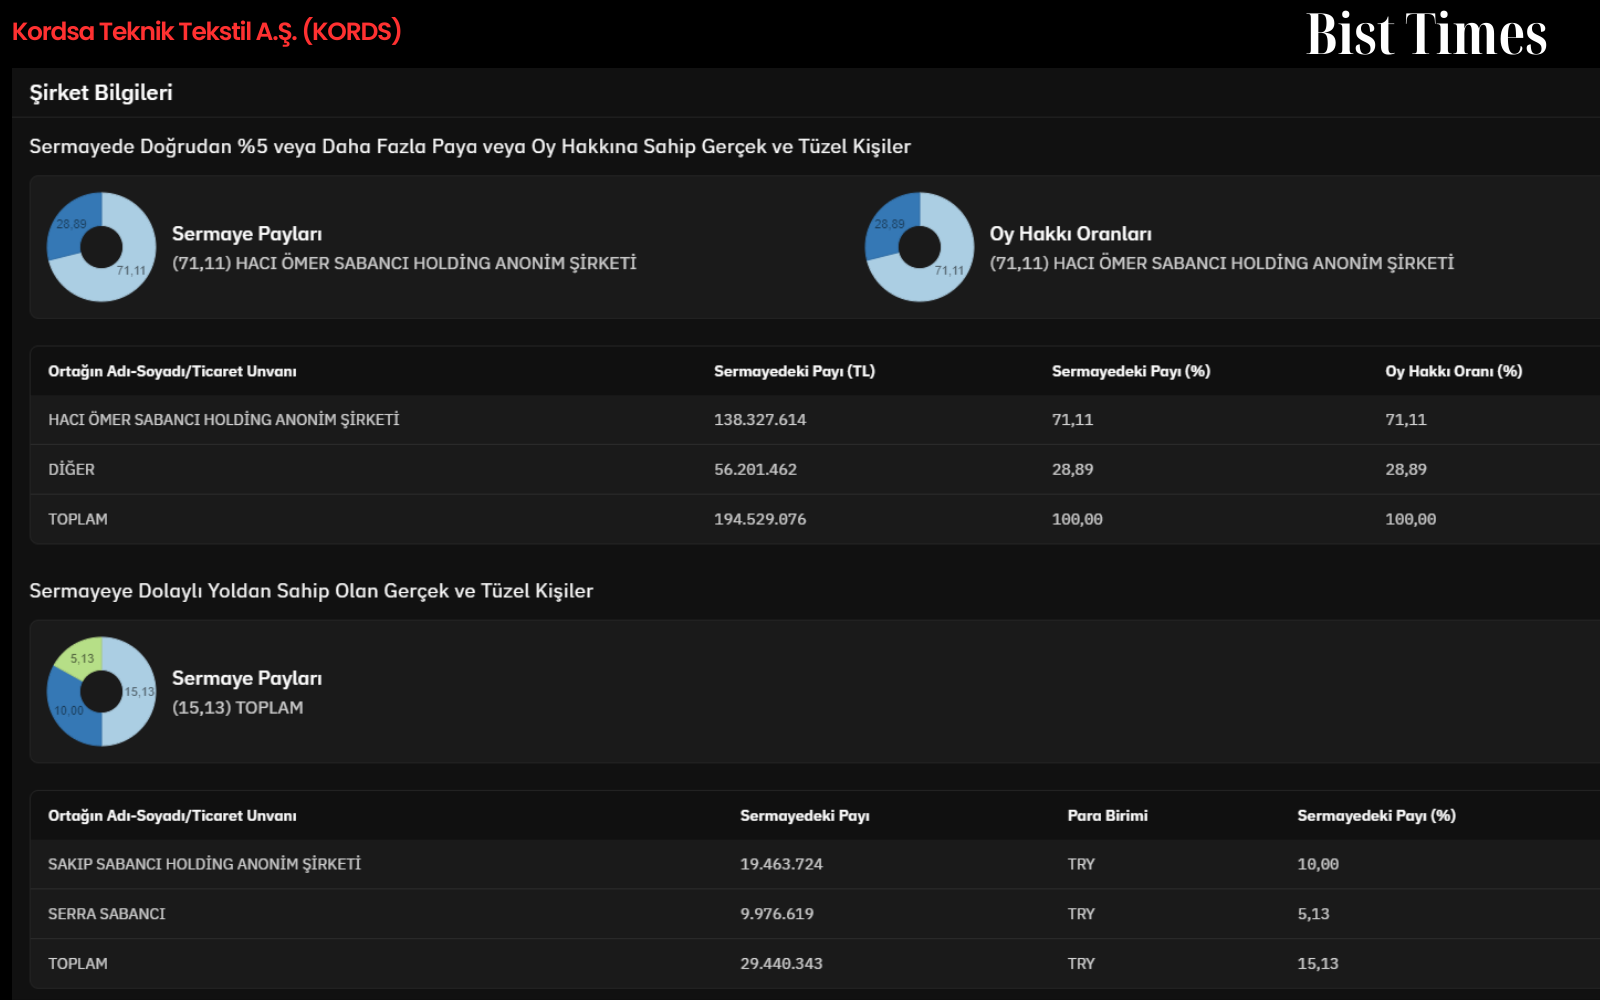
Task: Select the Şirket Bilgileri heading
Action: 101,93
